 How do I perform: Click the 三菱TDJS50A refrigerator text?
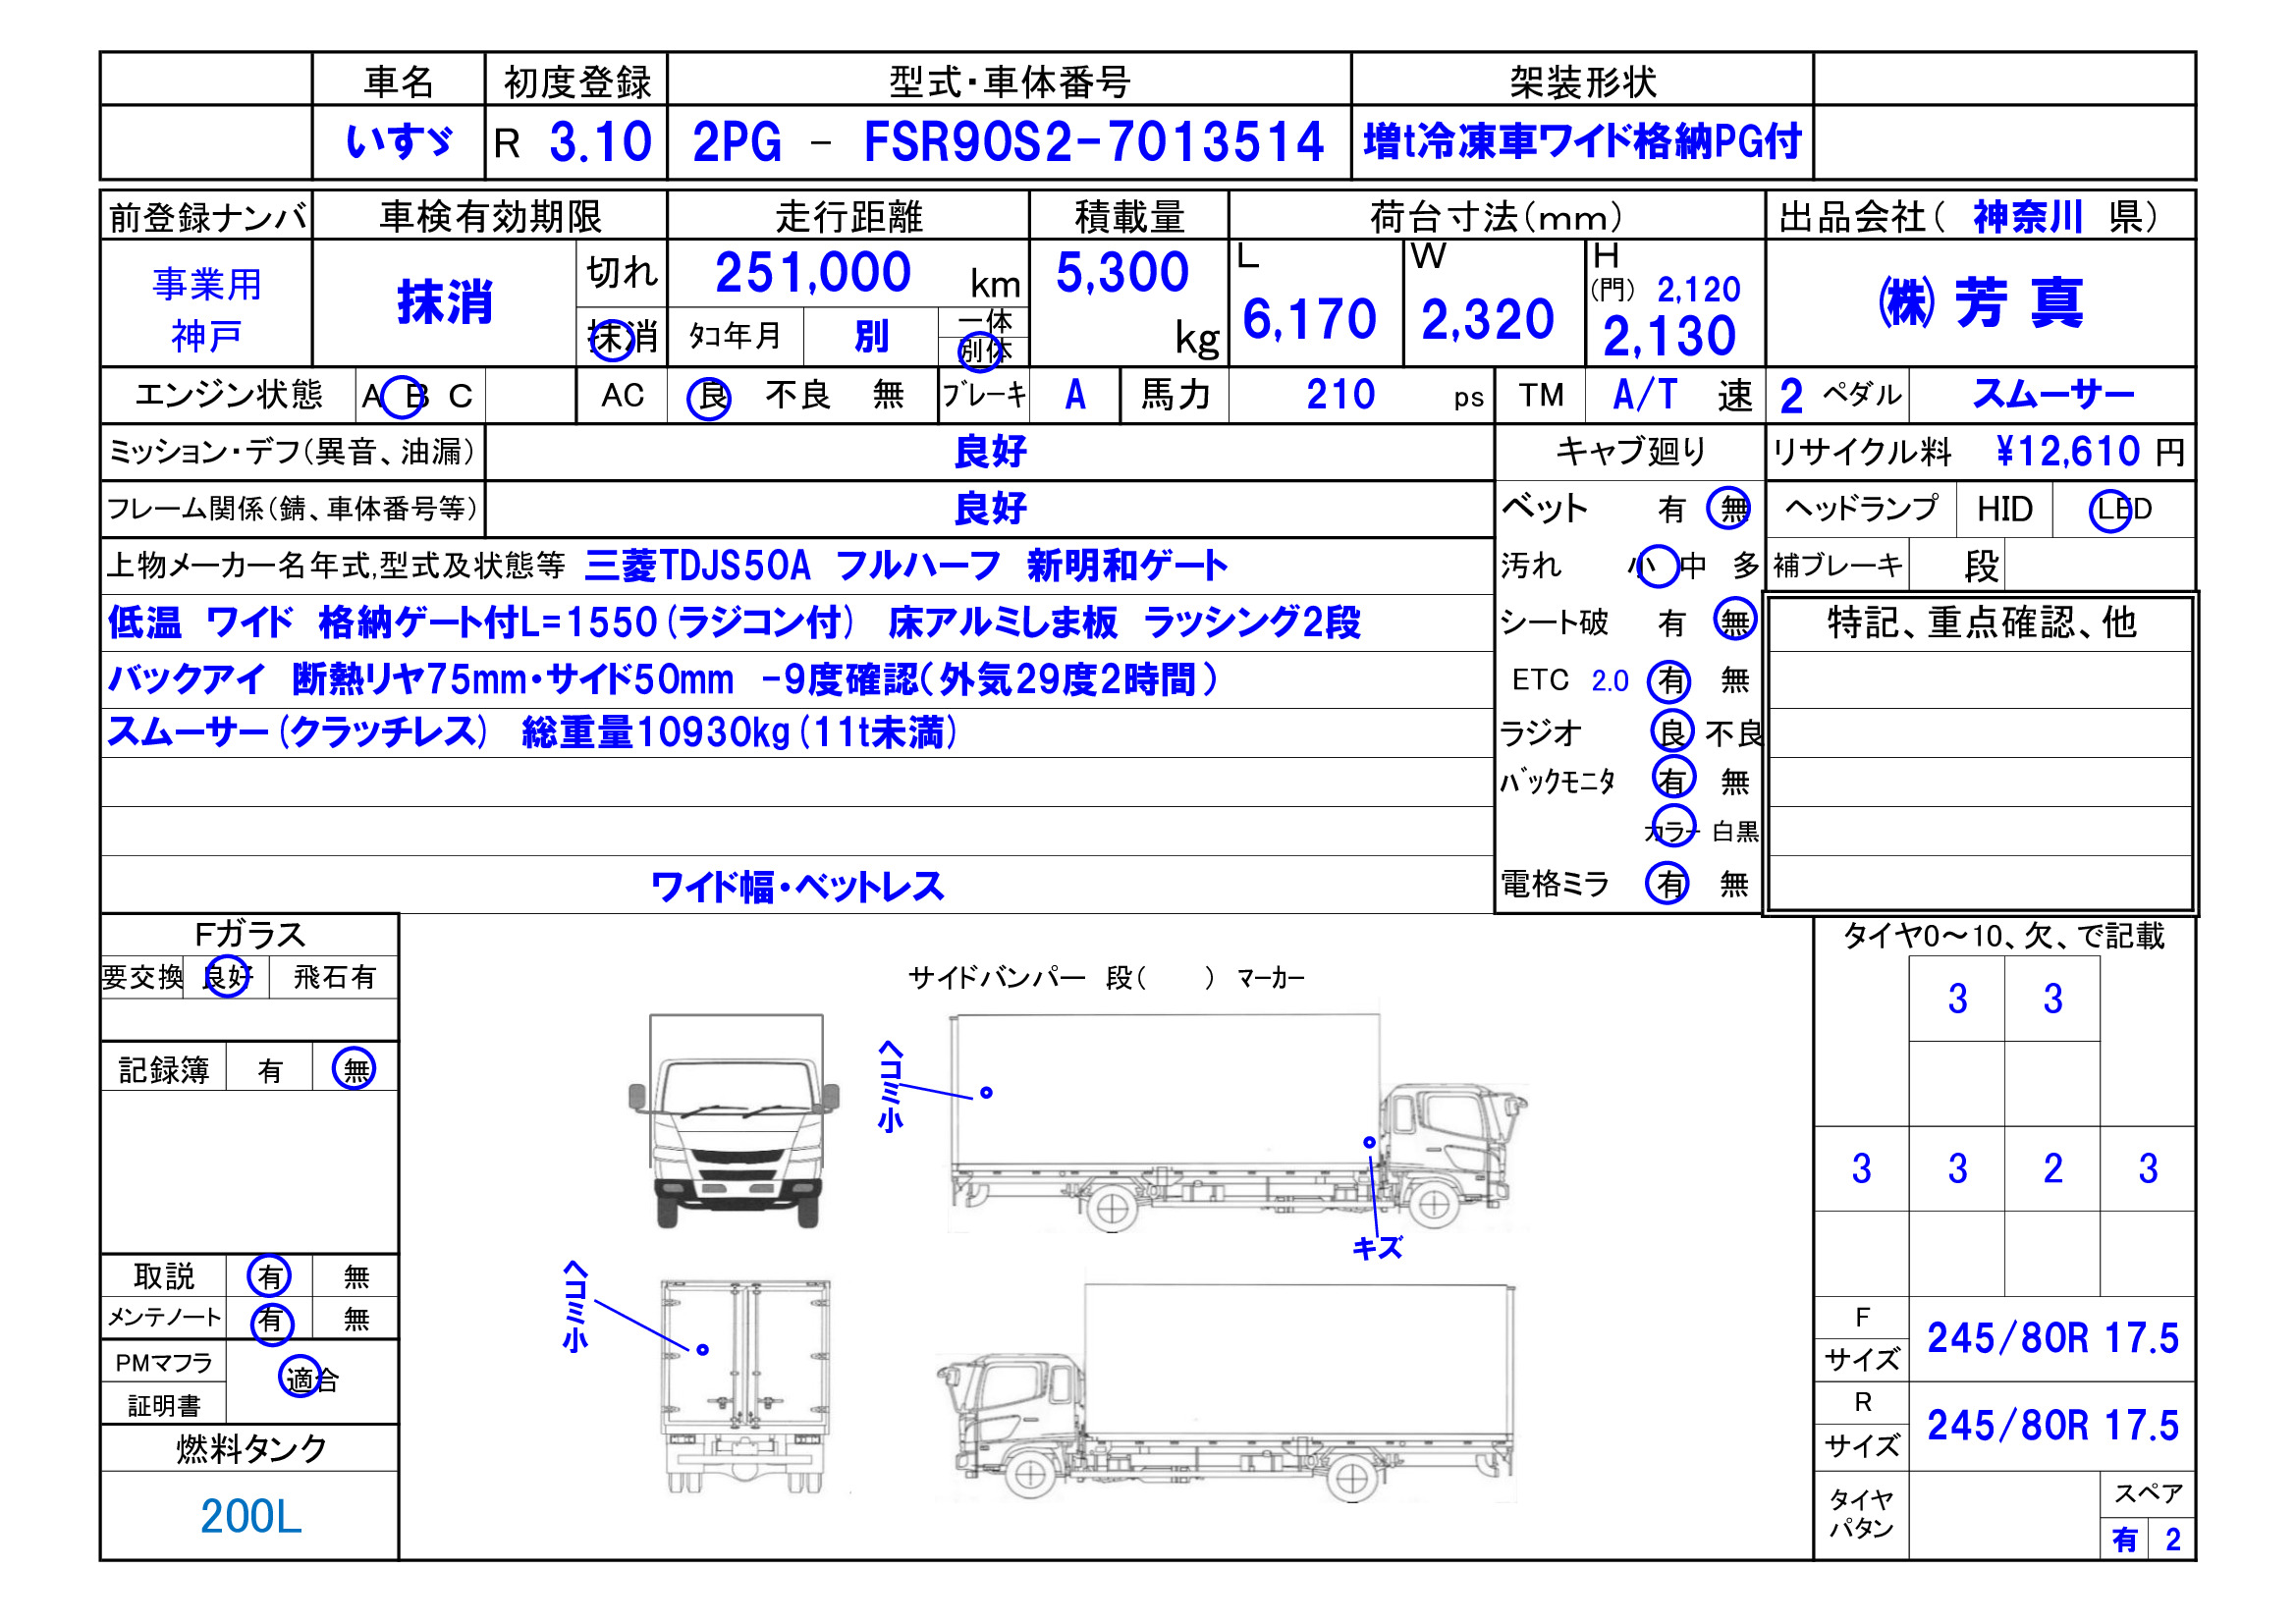(x=697, y=566)
